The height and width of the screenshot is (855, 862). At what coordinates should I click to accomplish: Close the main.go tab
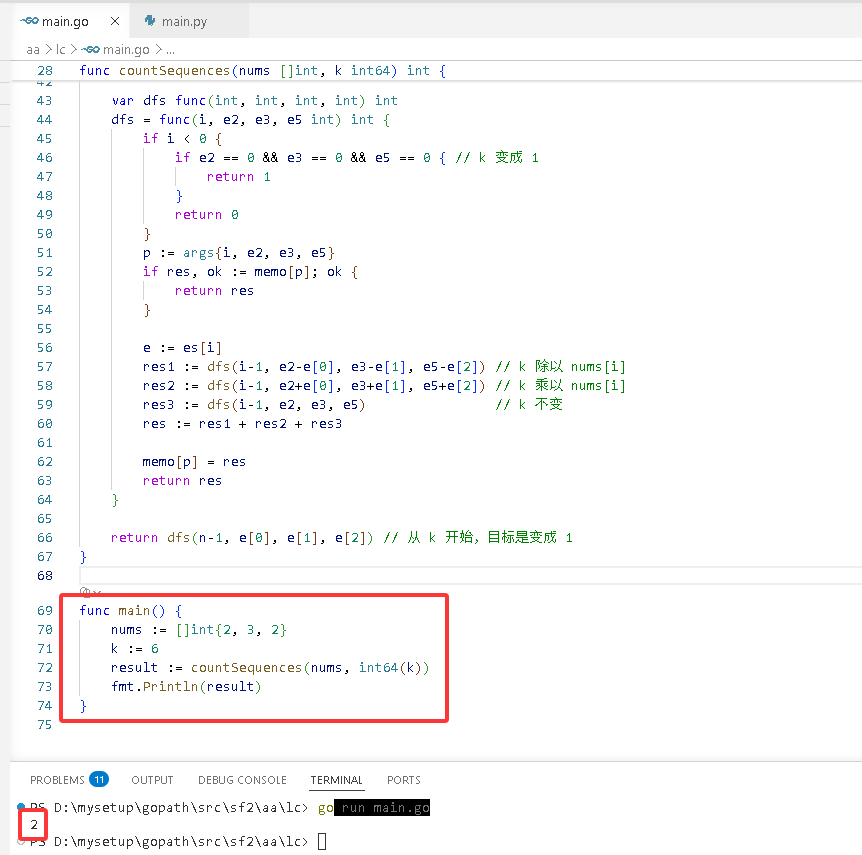click(115, 21)
